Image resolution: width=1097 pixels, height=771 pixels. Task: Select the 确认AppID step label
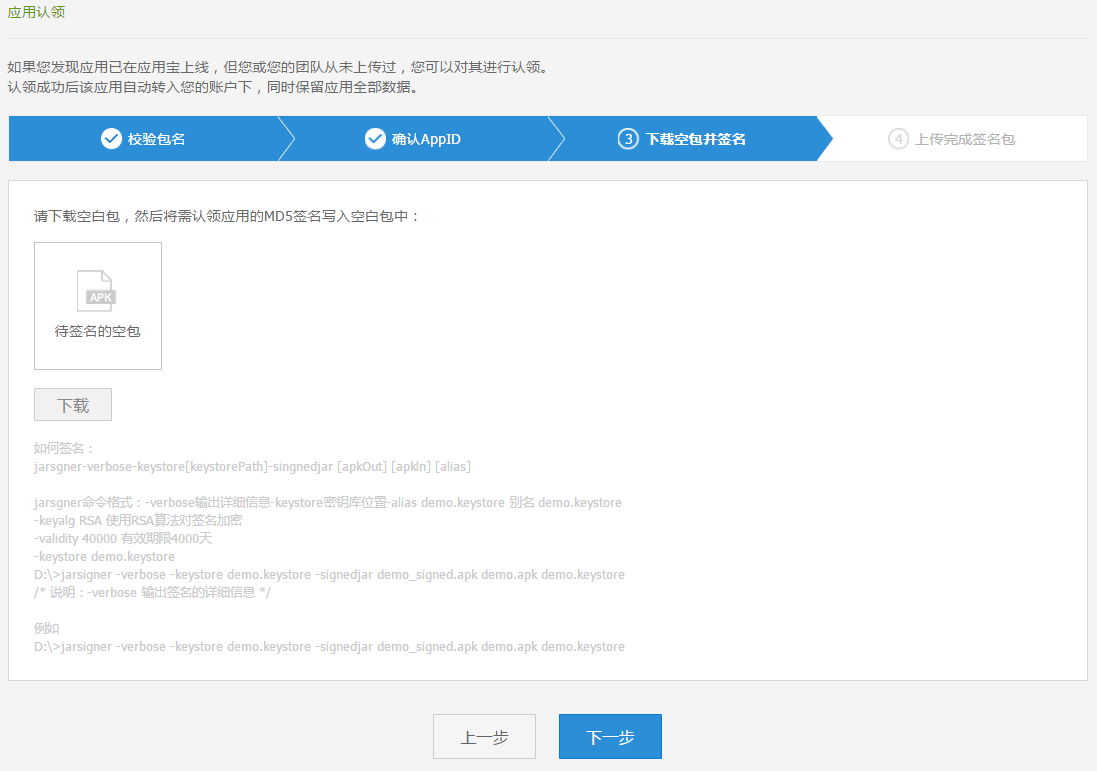tap(426, 139)
